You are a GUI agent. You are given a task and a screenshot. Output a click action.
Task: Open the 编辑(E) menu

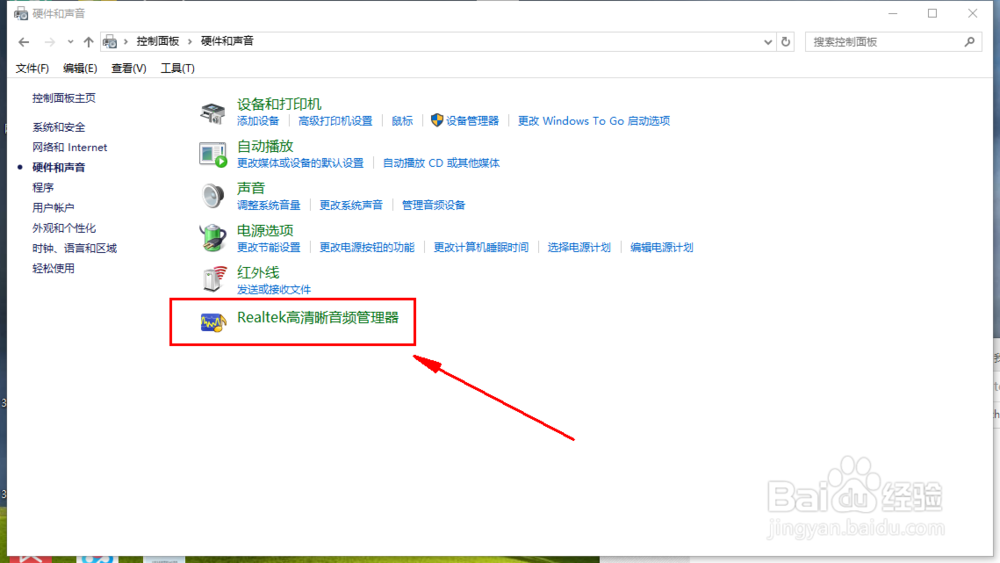click(80, 68)
